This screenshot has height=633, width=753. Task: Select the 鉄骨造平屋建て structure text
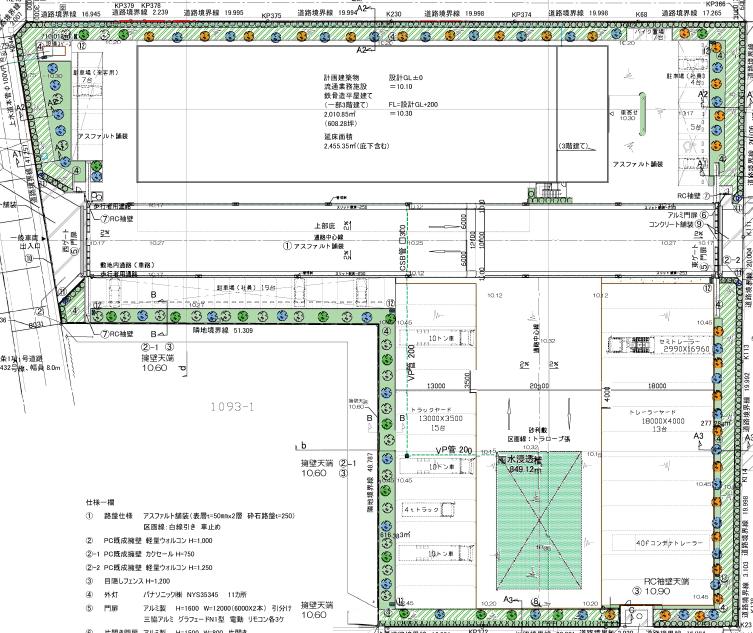pyautogui.click(x=348, y=96)
